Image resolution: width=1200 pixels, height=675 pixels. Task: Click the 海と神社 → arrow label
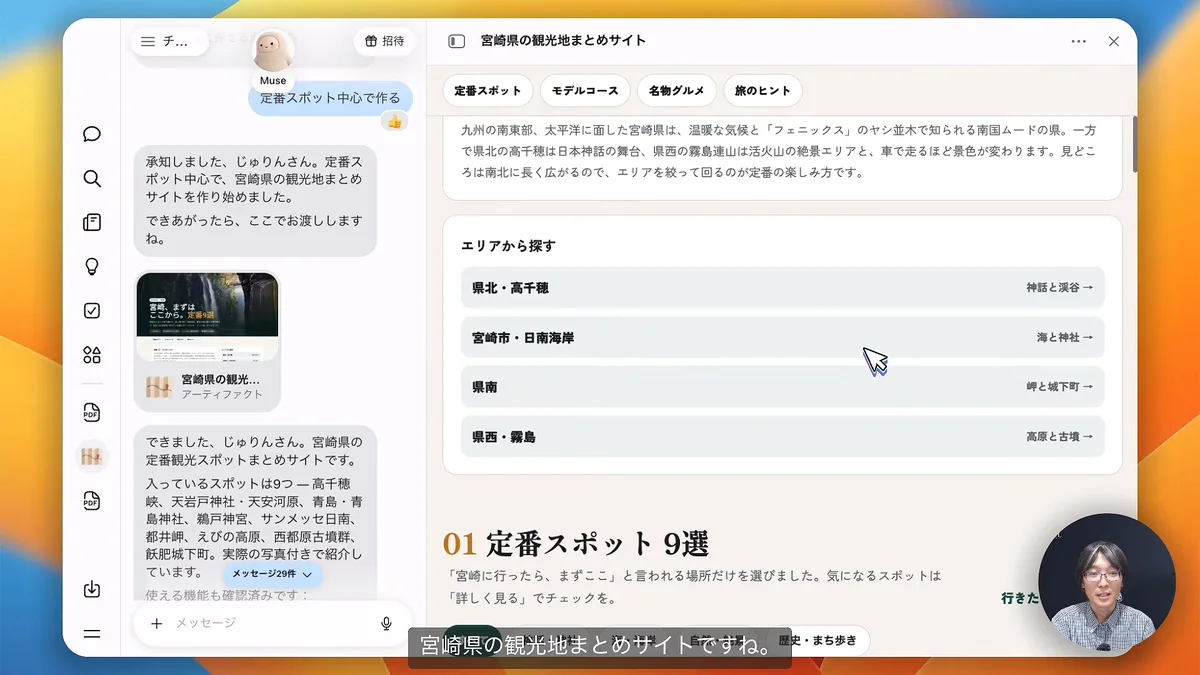[1065, 337]
